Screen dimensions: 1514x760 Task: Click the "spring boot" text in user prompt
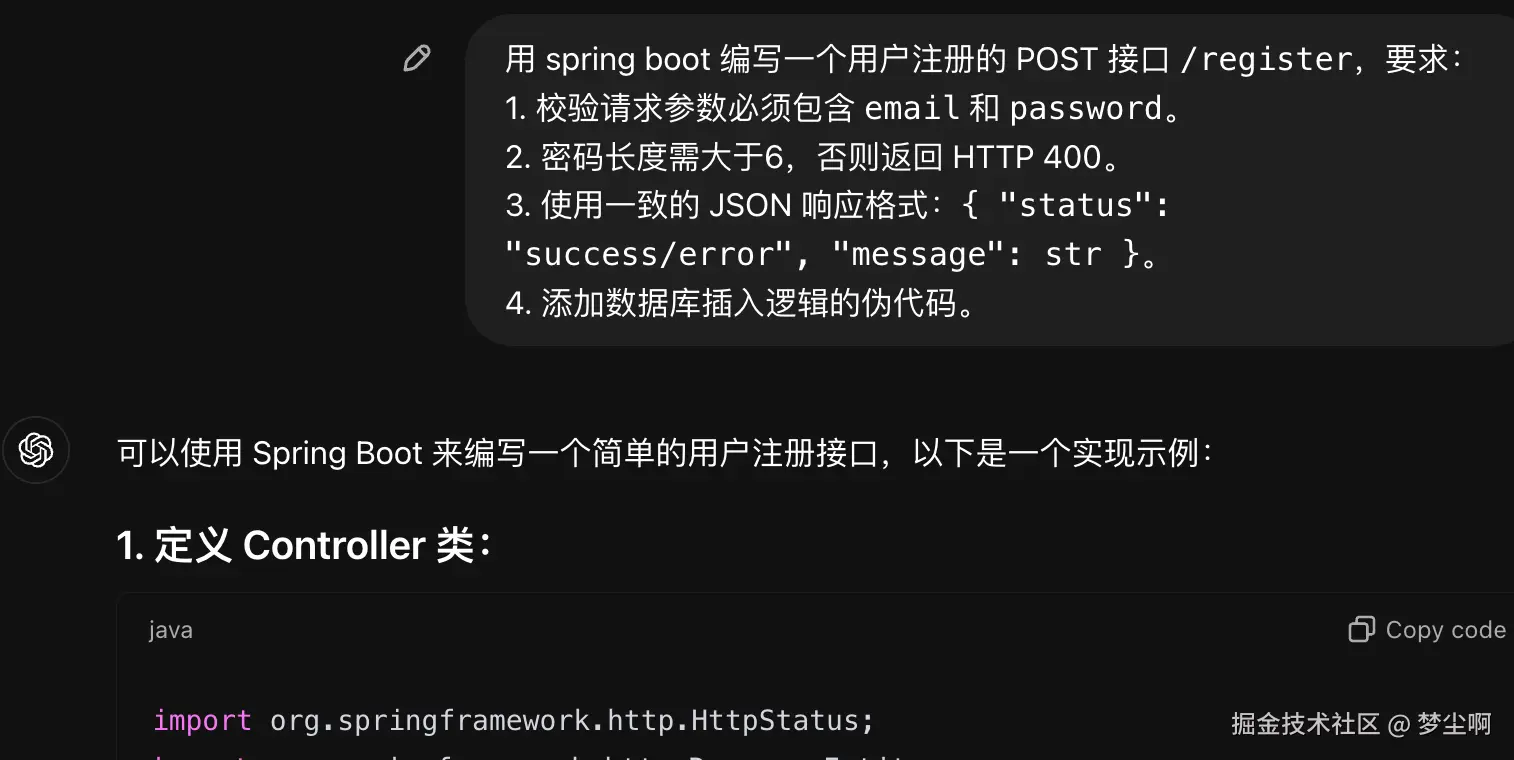coord(628,60)
